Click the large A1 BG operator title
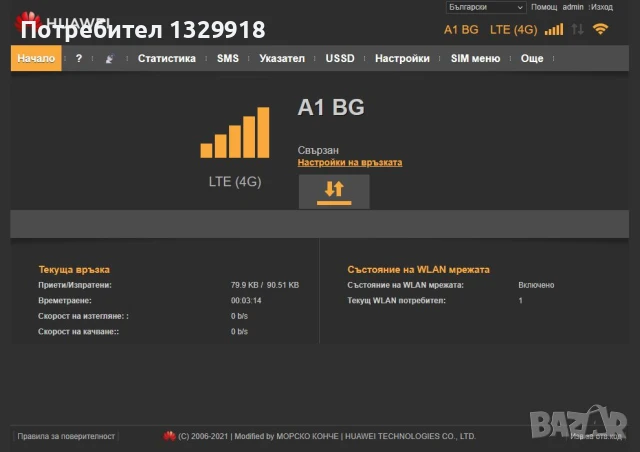Image resolution: width=640 pixels, height=452 pixels. 331,107
